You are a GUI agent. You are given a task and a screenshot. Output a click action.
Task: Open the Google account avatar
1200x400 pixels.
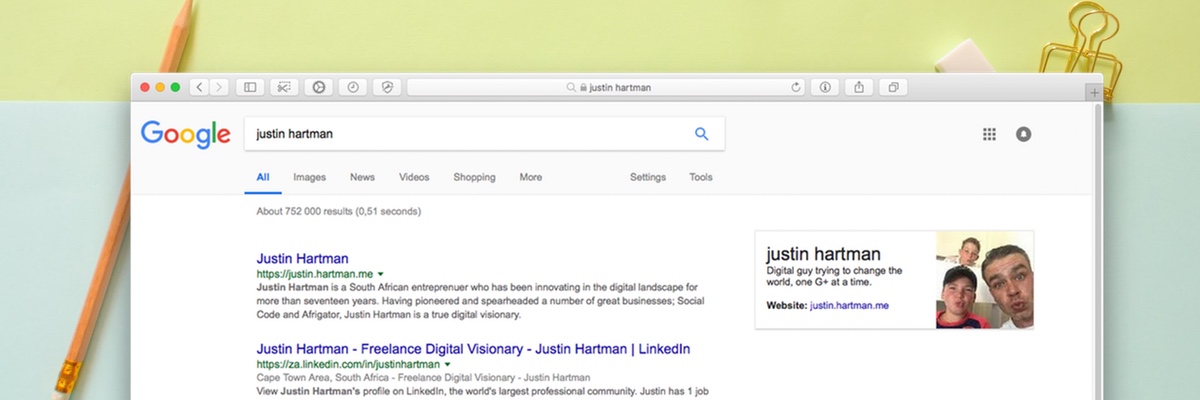(1023, 134)
